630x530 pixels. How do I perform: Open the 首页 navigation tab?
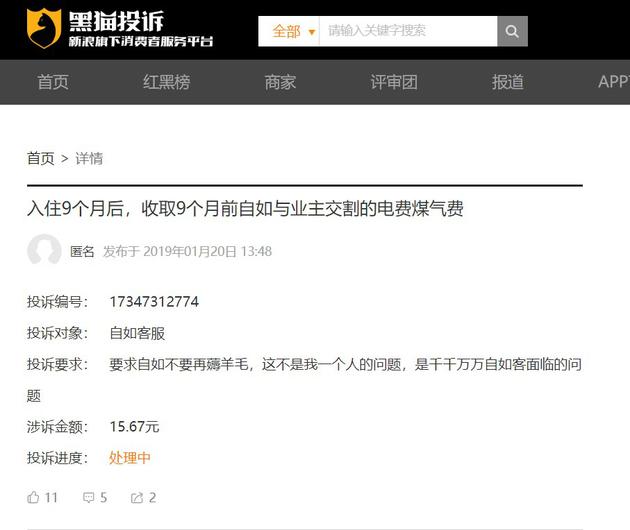(x=53, y=82)
